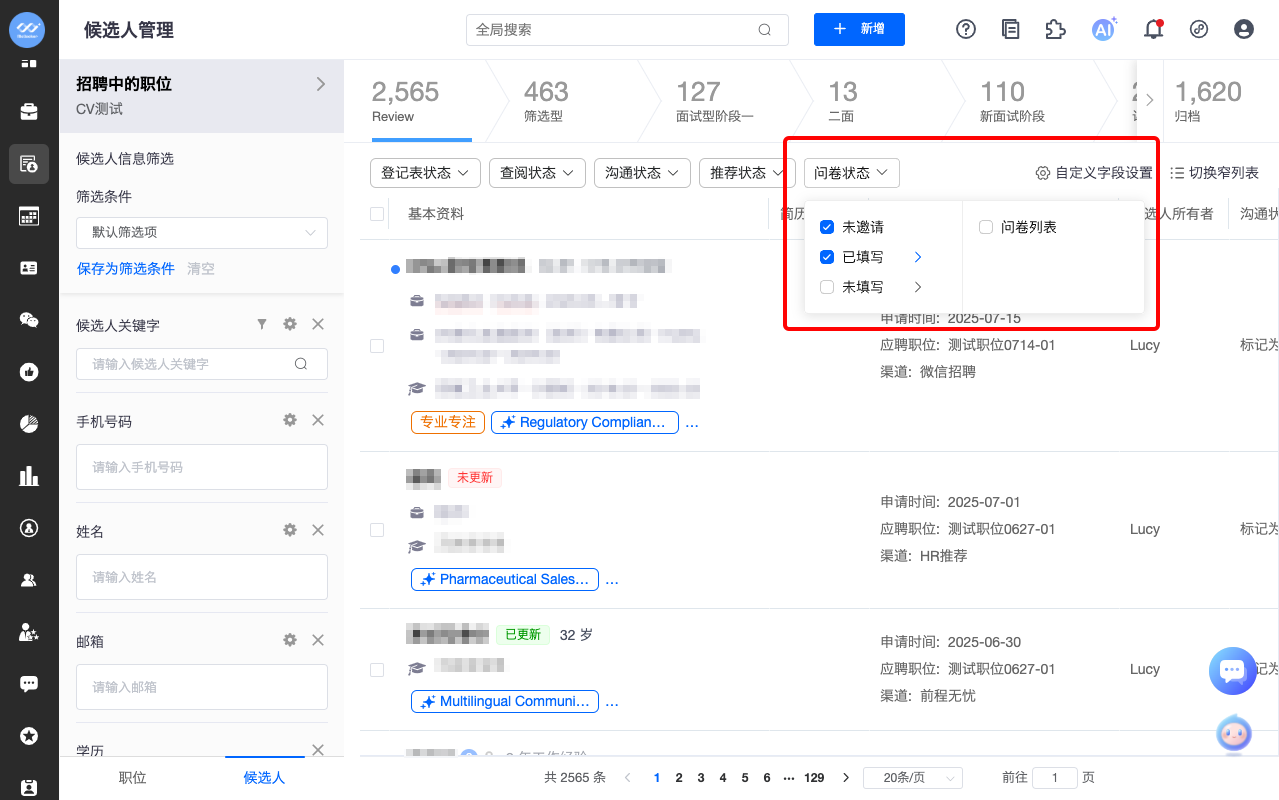Switch to the 新面试阶段 stage tab

point(1012,100)
